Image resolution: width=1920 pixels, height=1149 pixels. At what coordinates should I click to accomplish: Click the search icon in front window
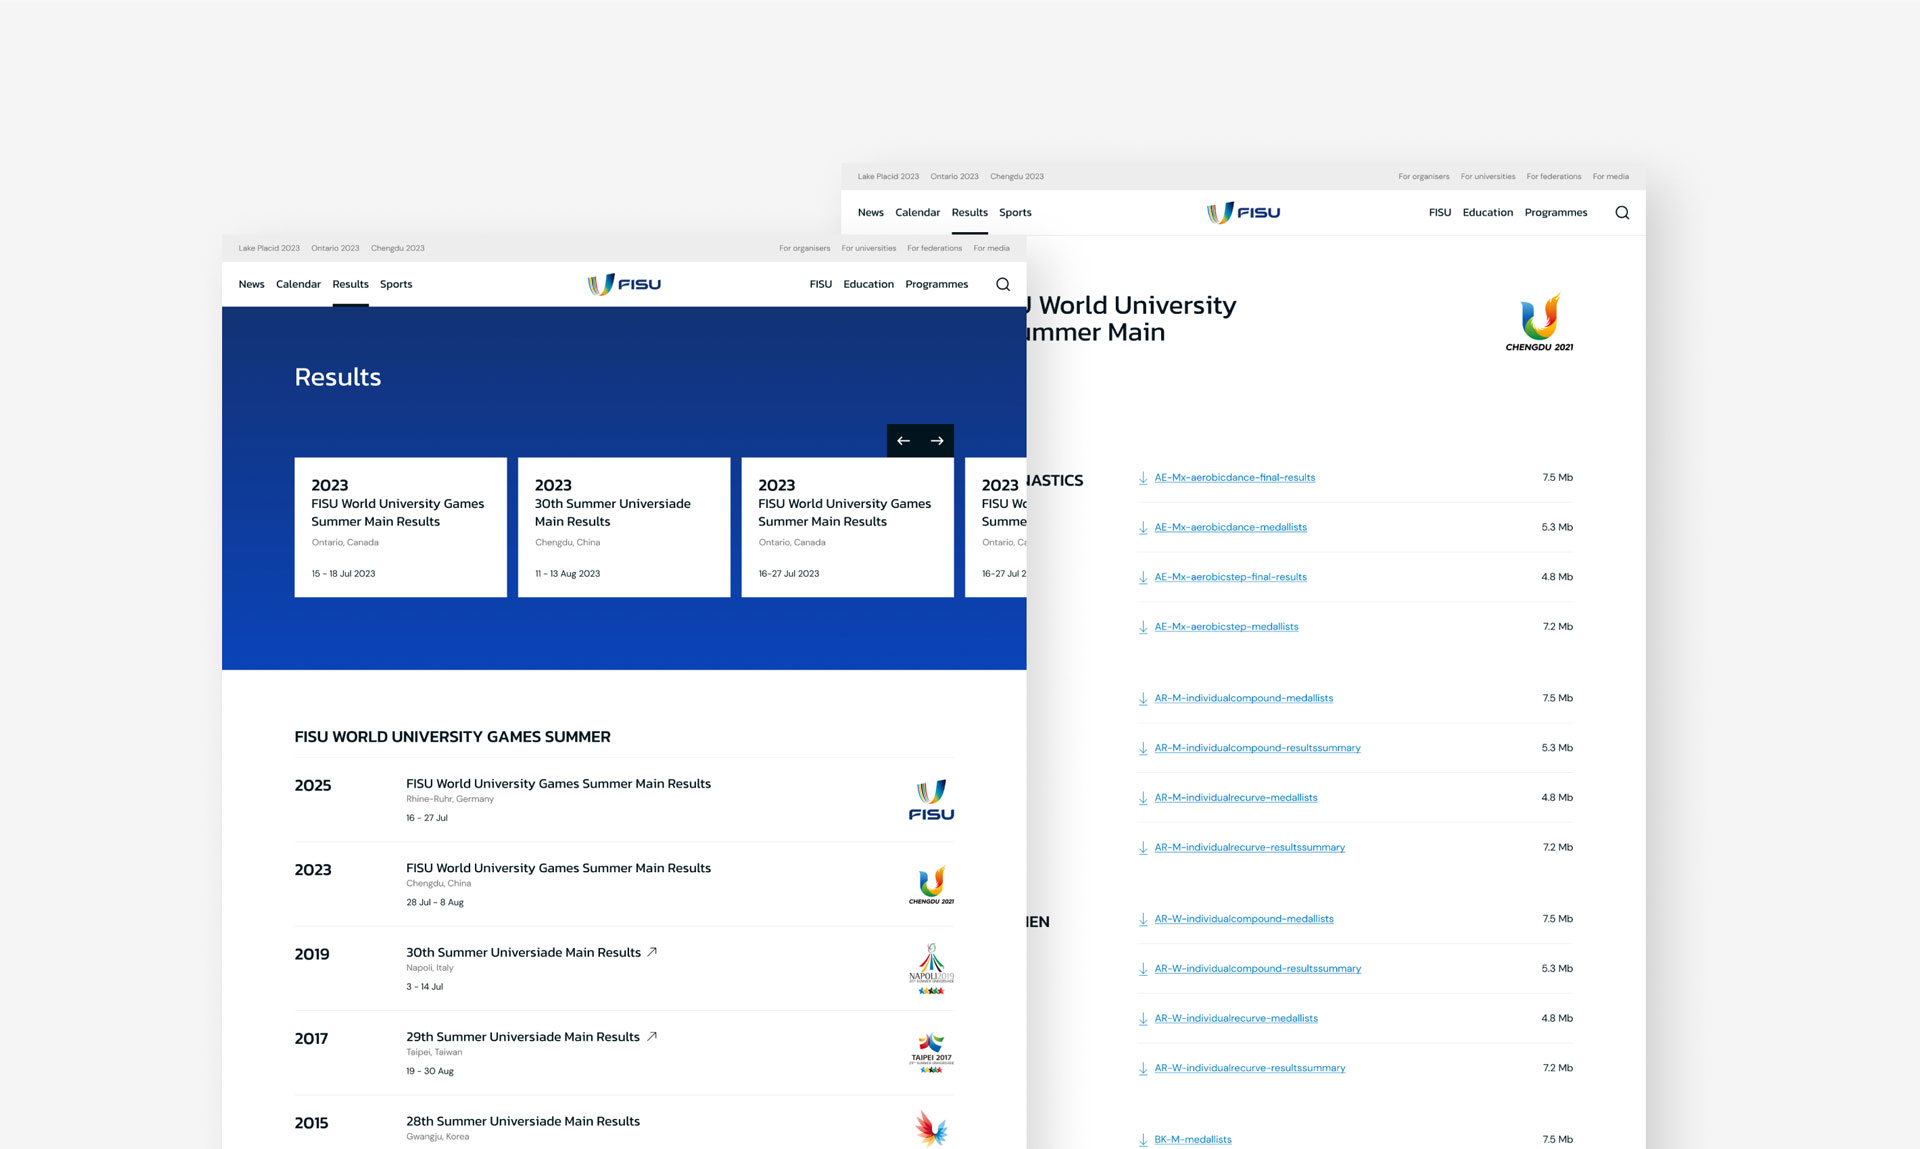pyautogui.click(x=1002, y=284)
